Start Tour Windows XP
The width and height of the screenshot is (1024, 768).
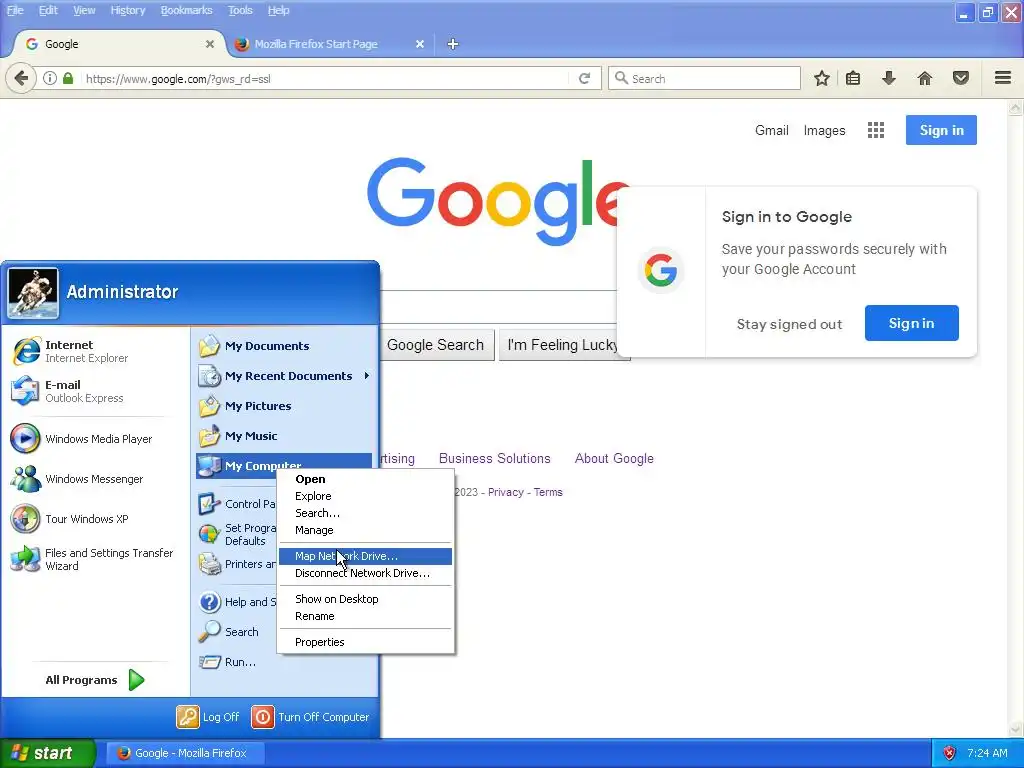[93, 519]
